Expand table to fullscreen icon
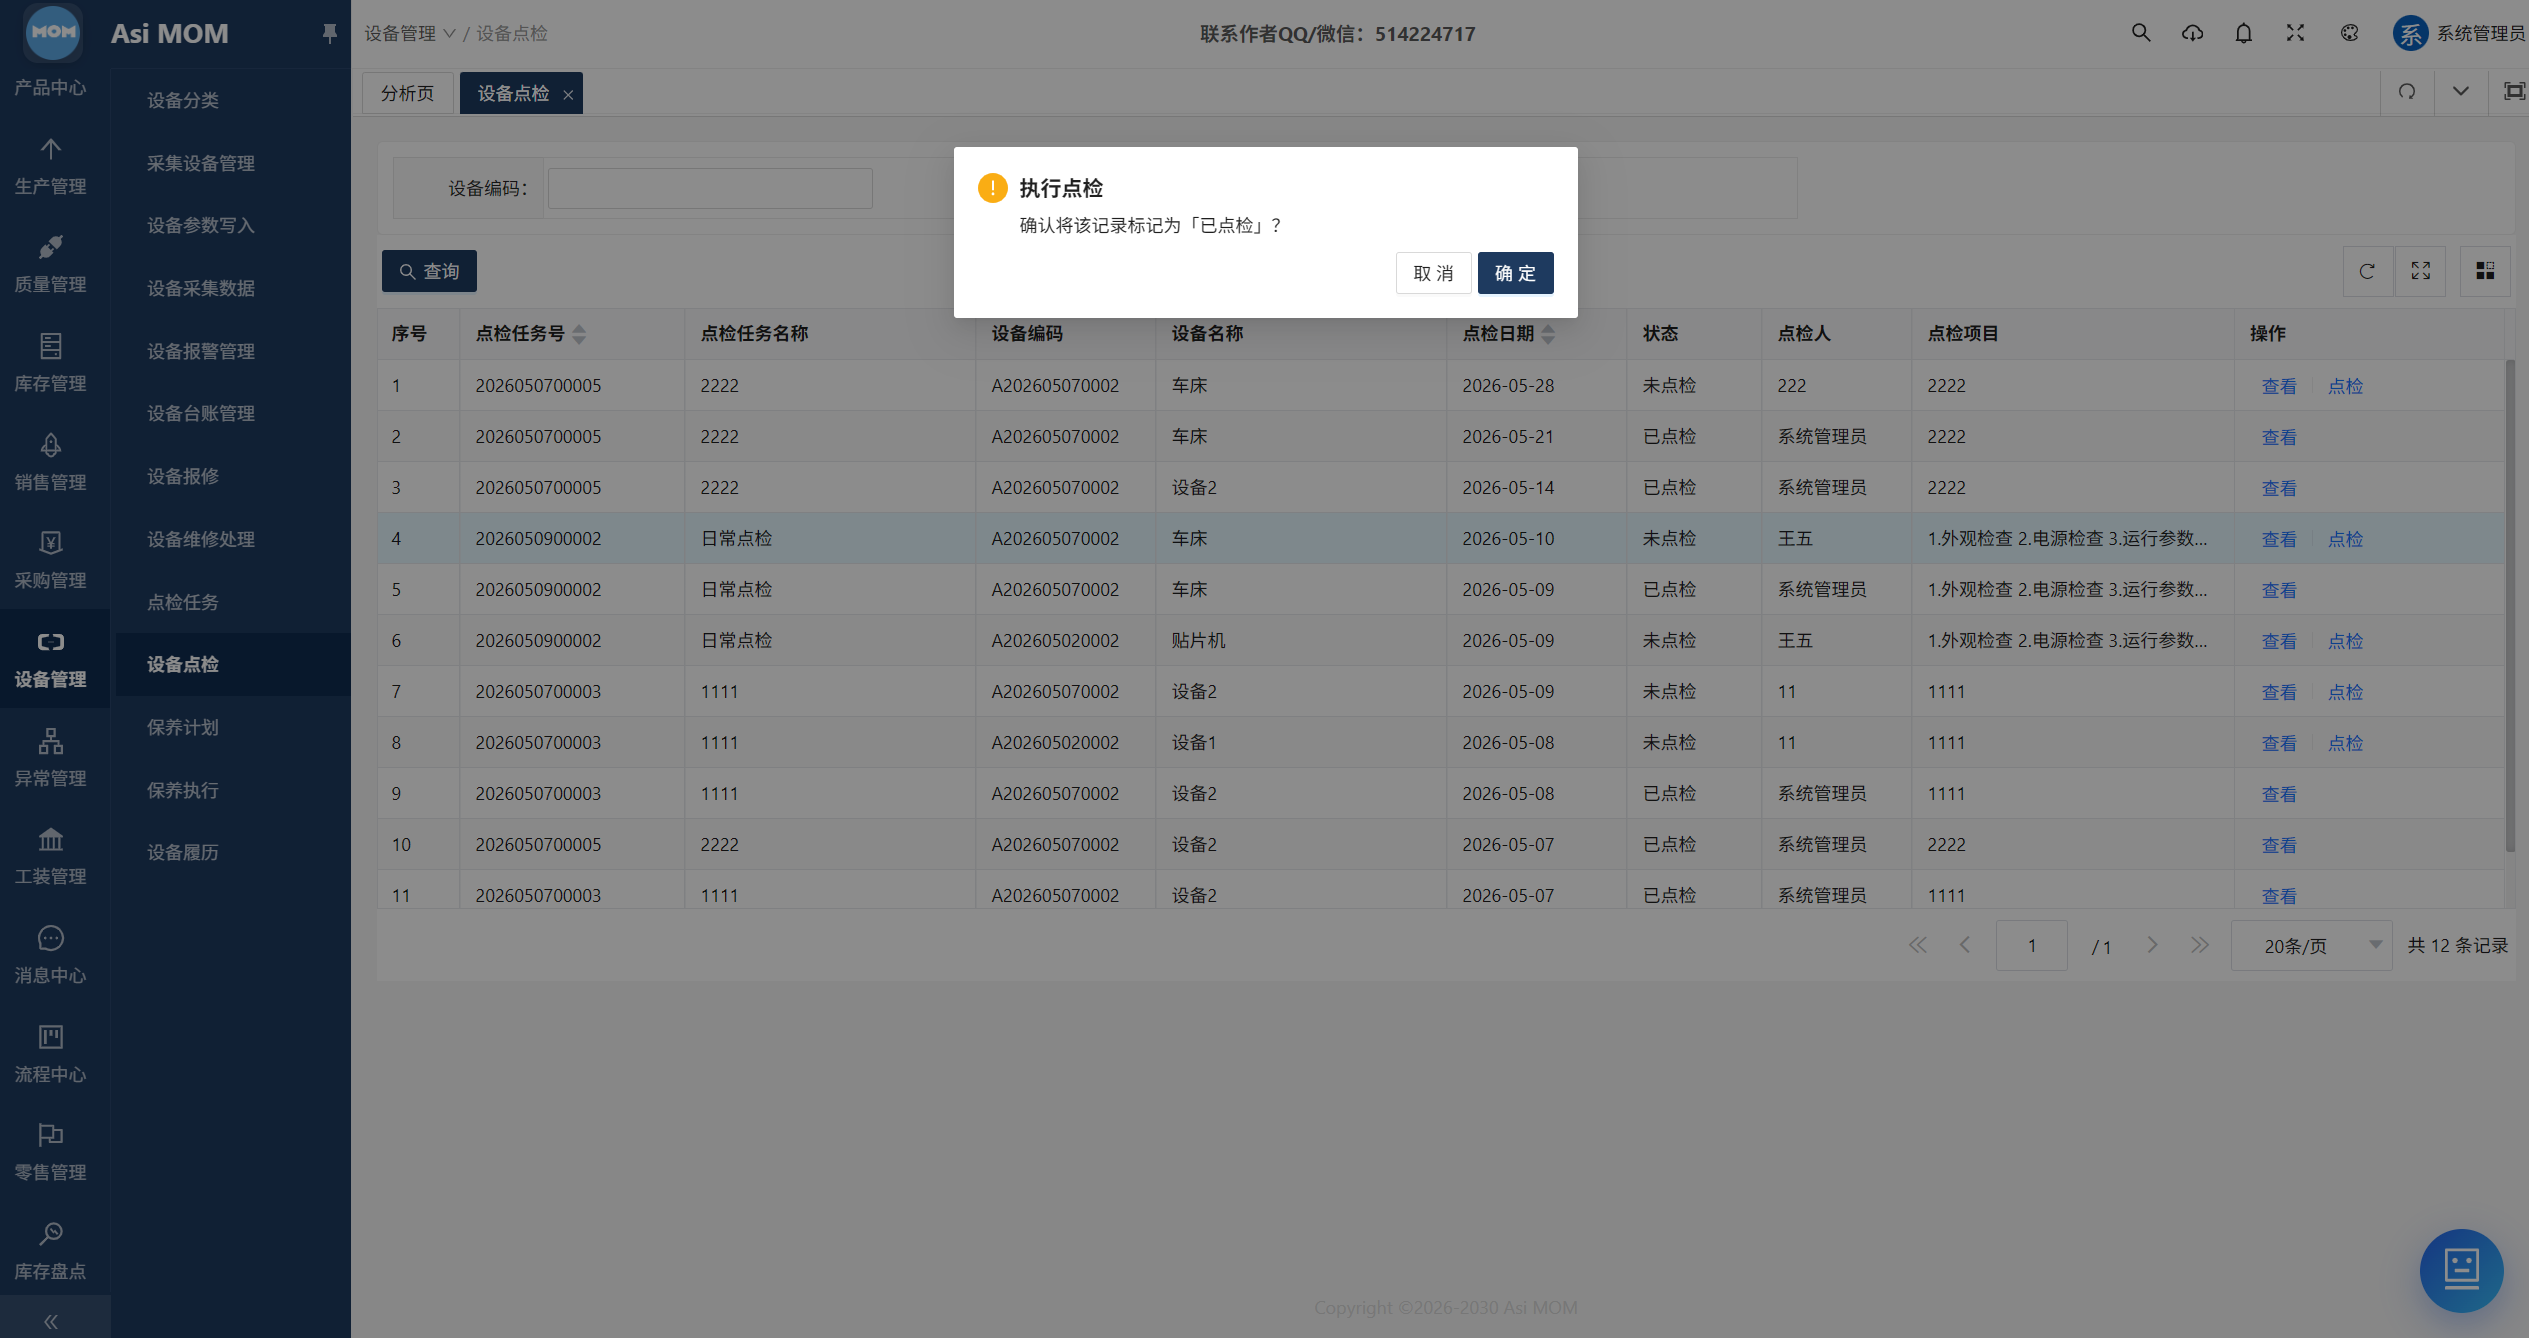This screenshot has width=2529, height=1338. pyautogui.click(x=2420, y=271)
